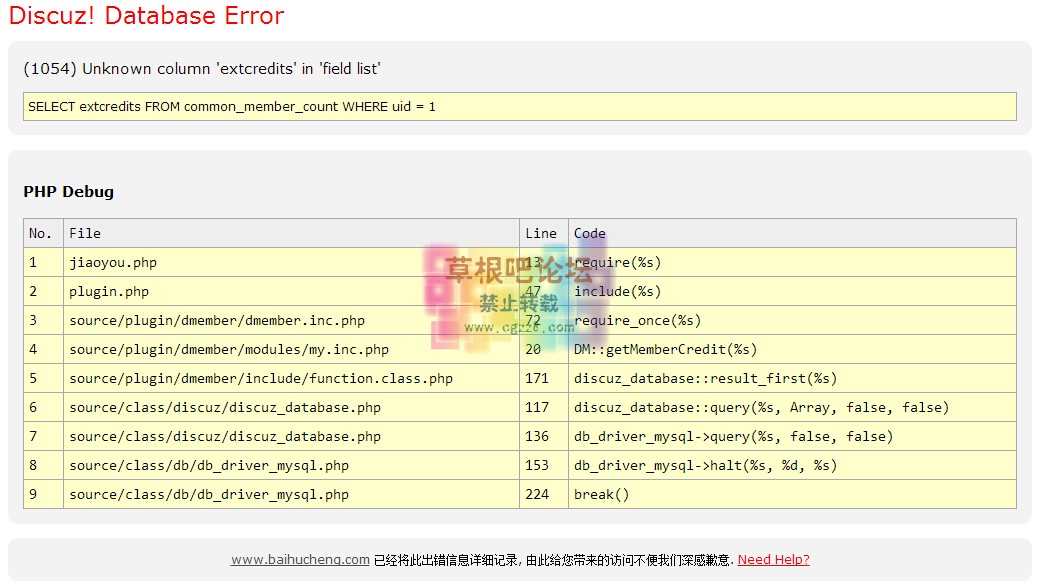This screenshot has height=587, width=1039.
Task: Click db_driver_mysql->halt(%s, %d, %s) code
Action: (705, 466)
